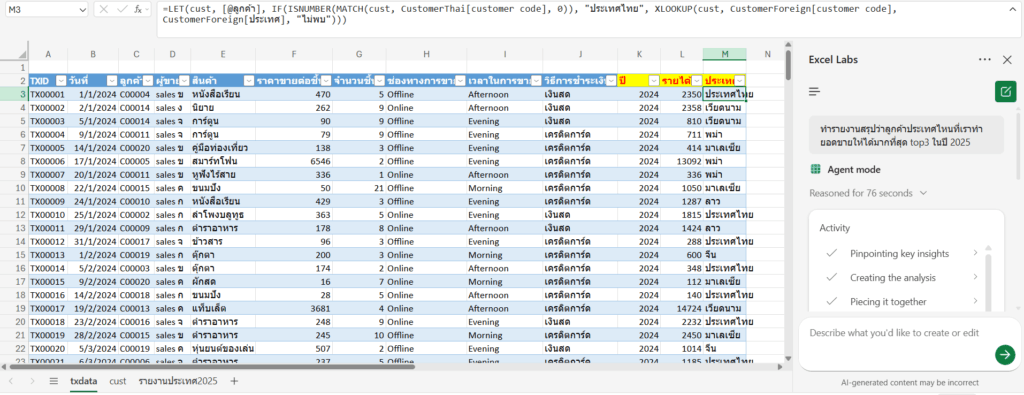Viewport: 1024px width, 395px height.
Task: Switch to the cust sheet tab
Action: click(118, 381)
